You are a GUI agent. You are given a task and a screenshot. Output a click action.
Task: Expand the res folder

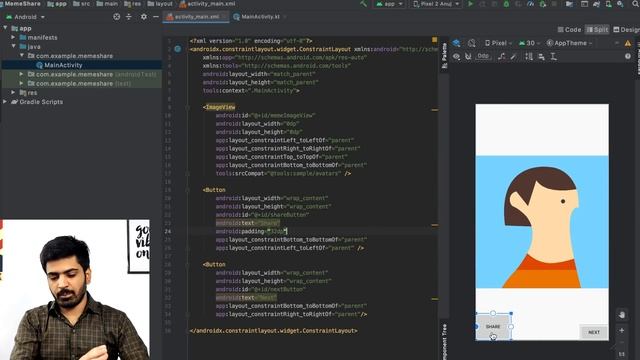click(13, 93)
